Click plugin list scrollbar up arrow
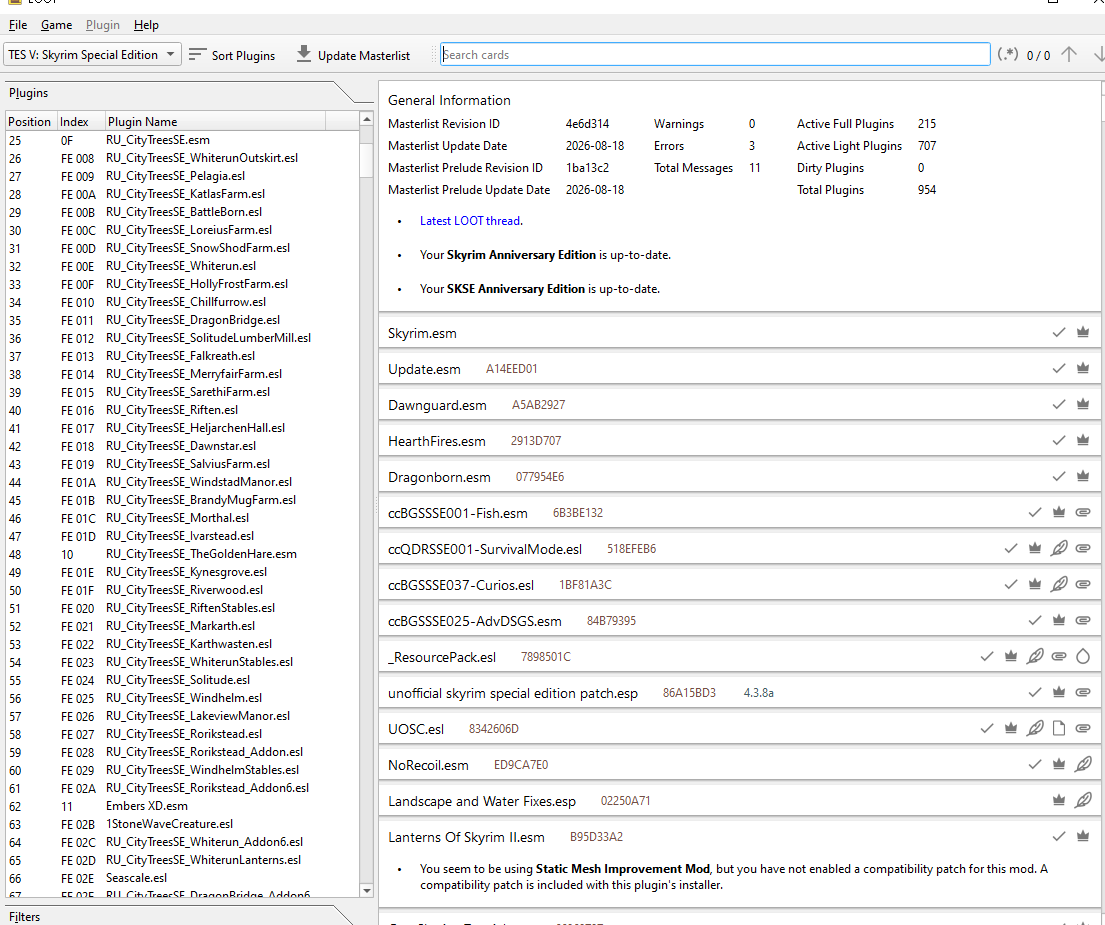 (366, 120)
